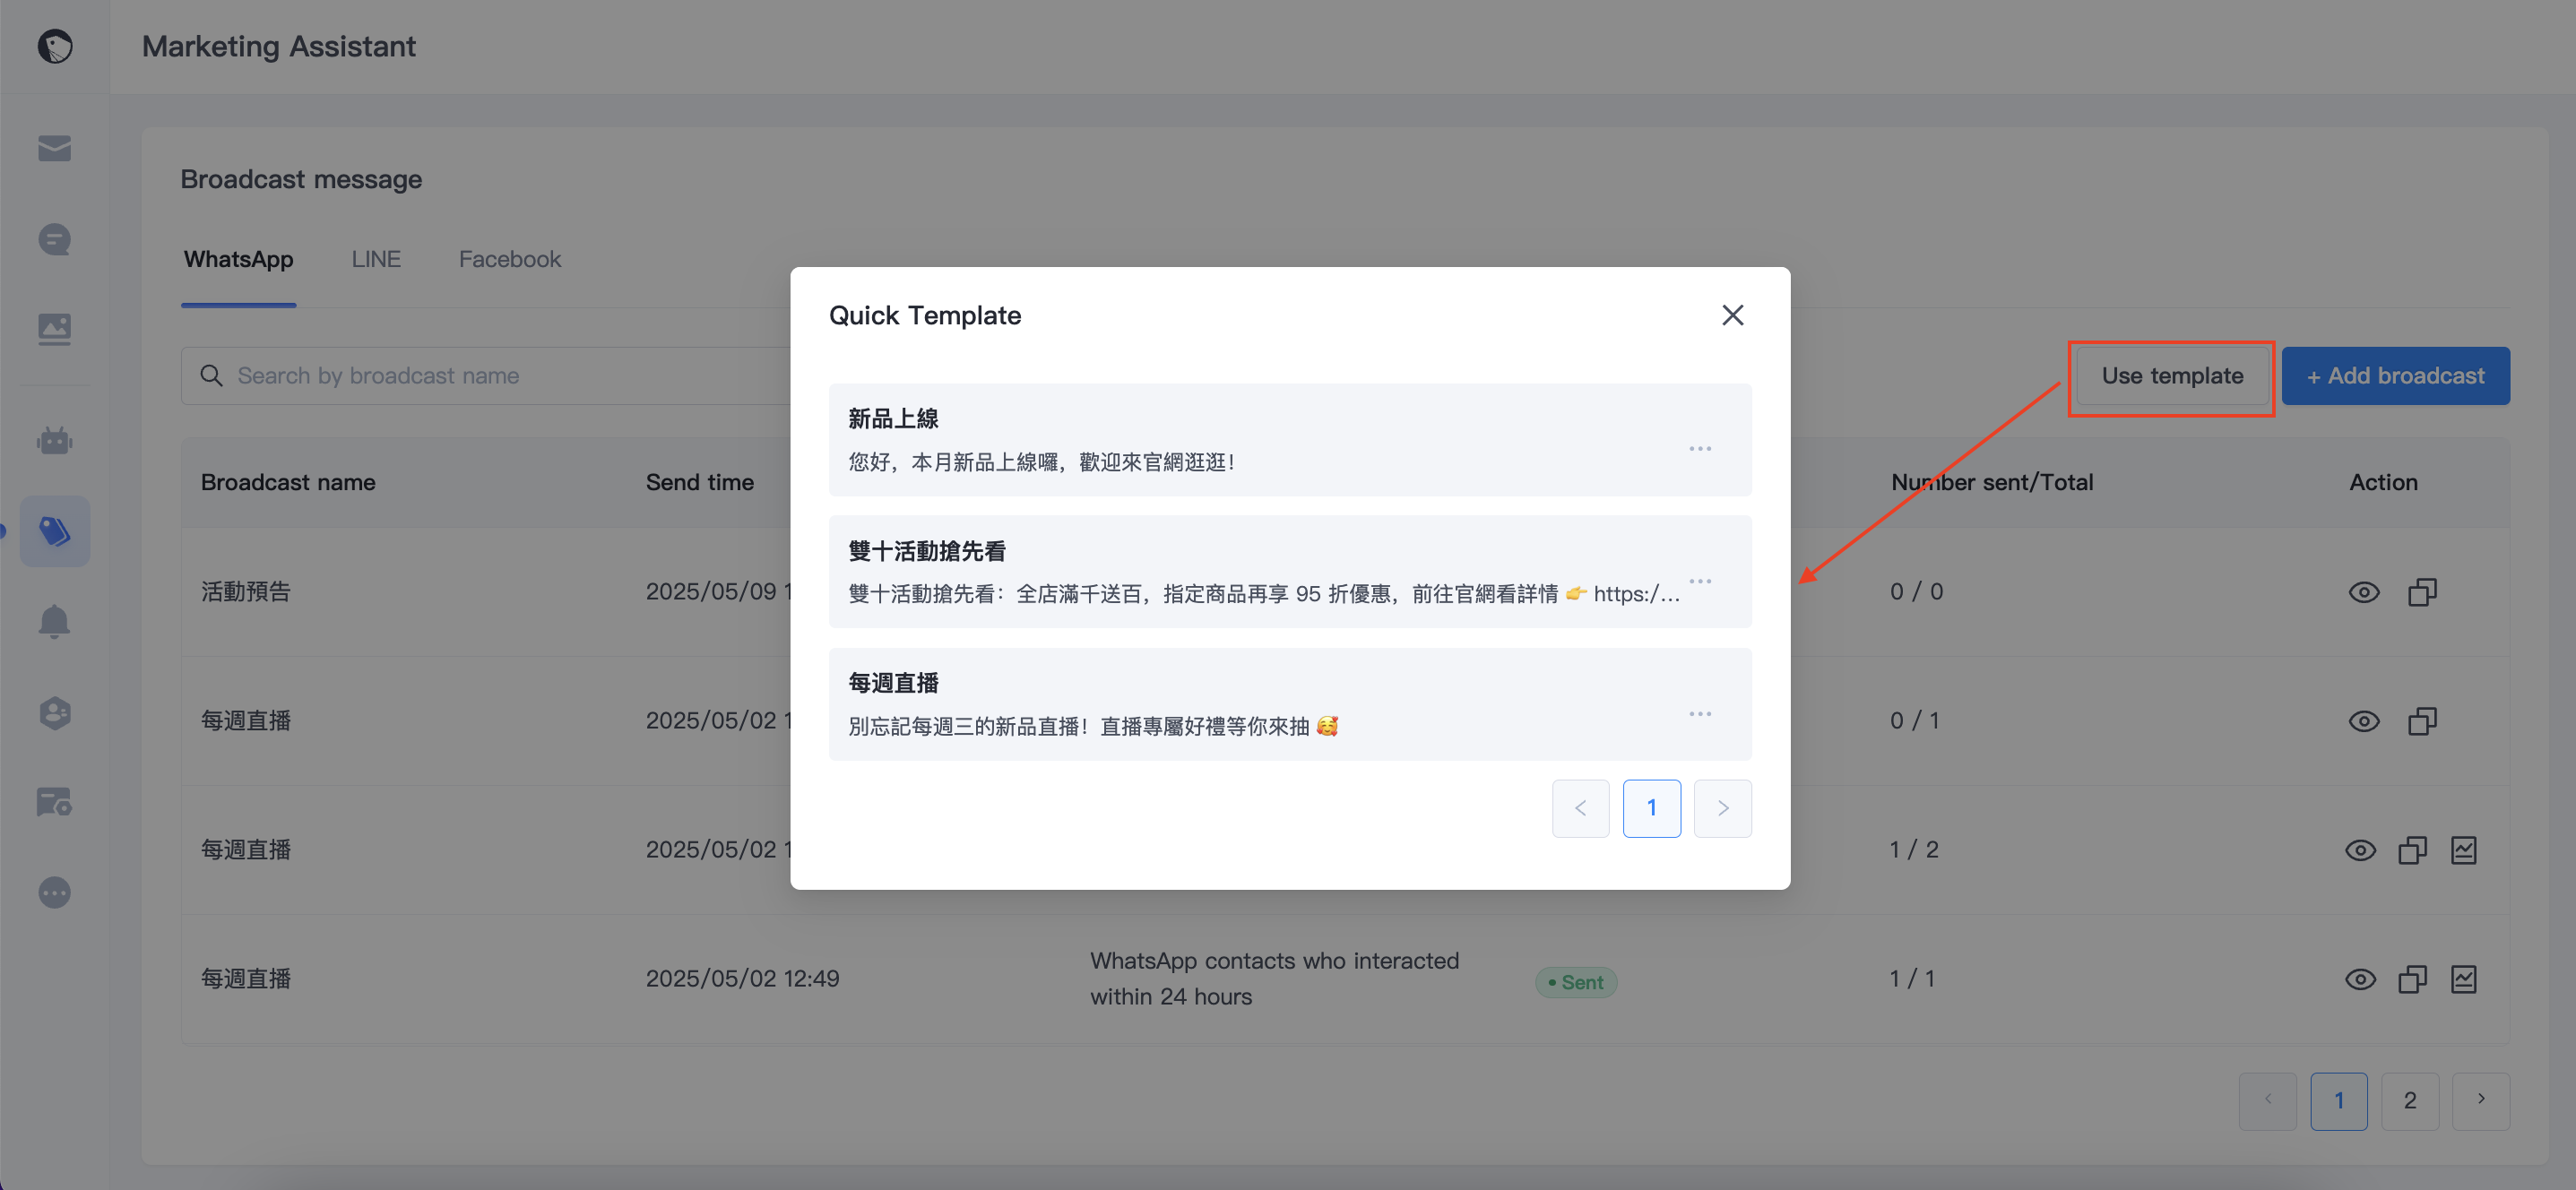The image size is (2576, 1190).
Task: Open the contacts badge sidebar icon
Action: (55, 712)
